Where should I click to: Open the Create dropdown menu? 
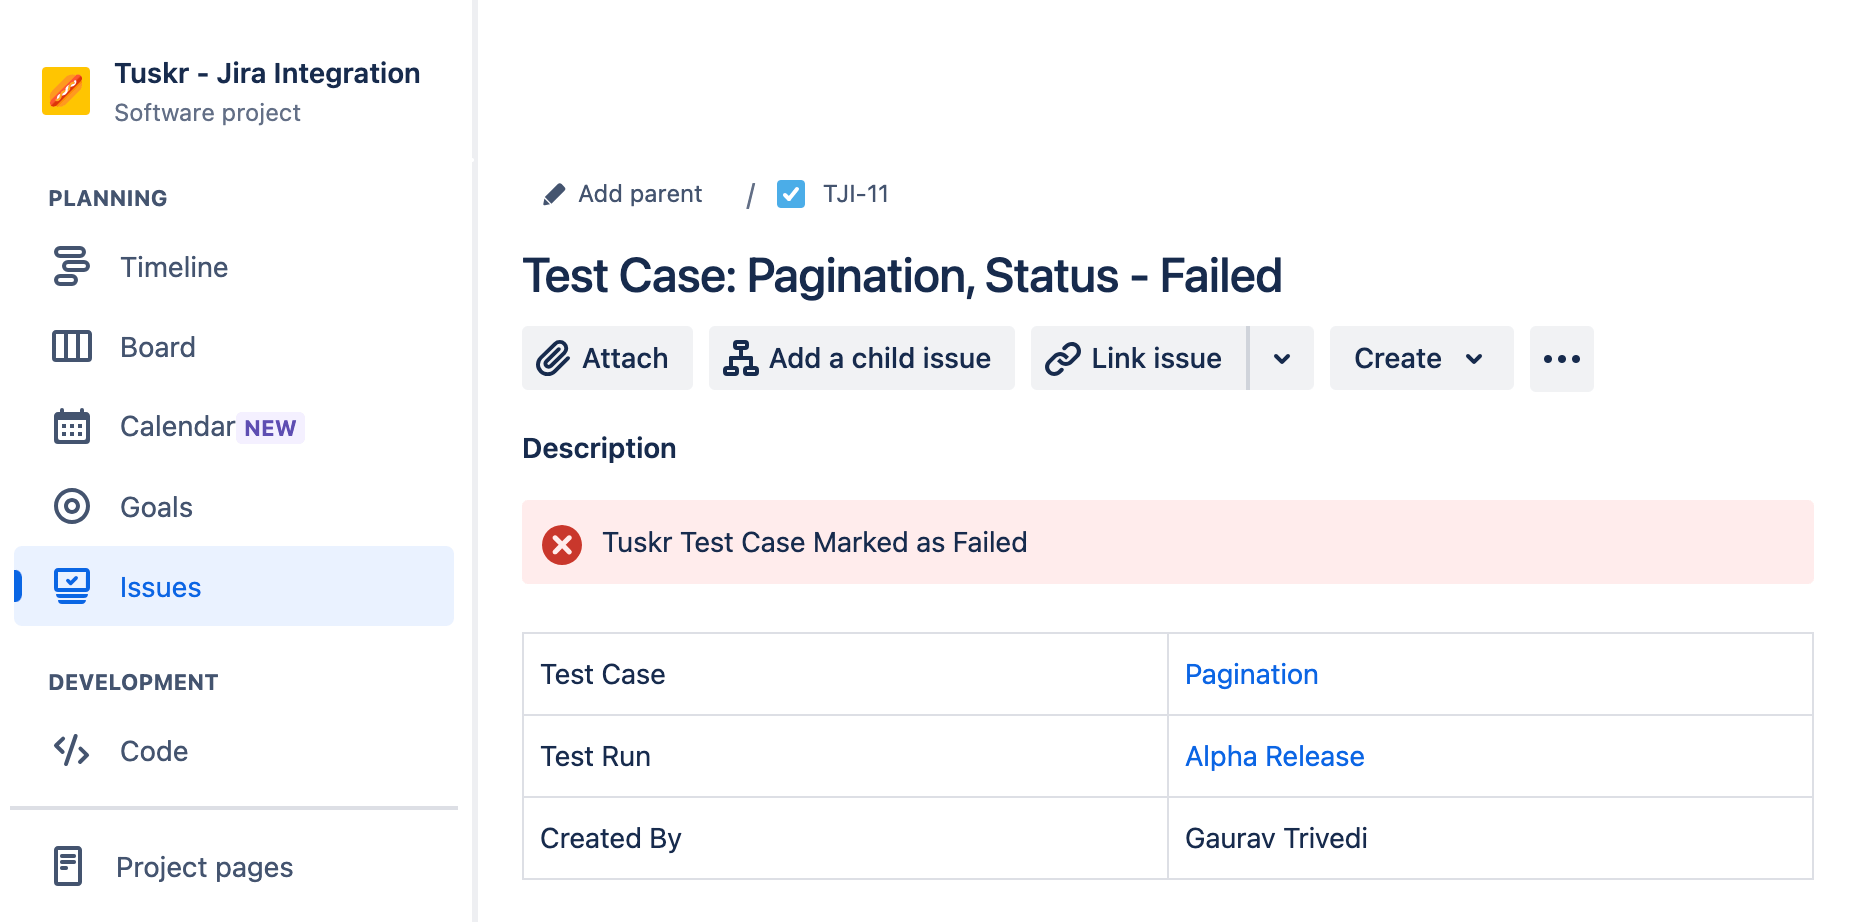(1420, 358)
